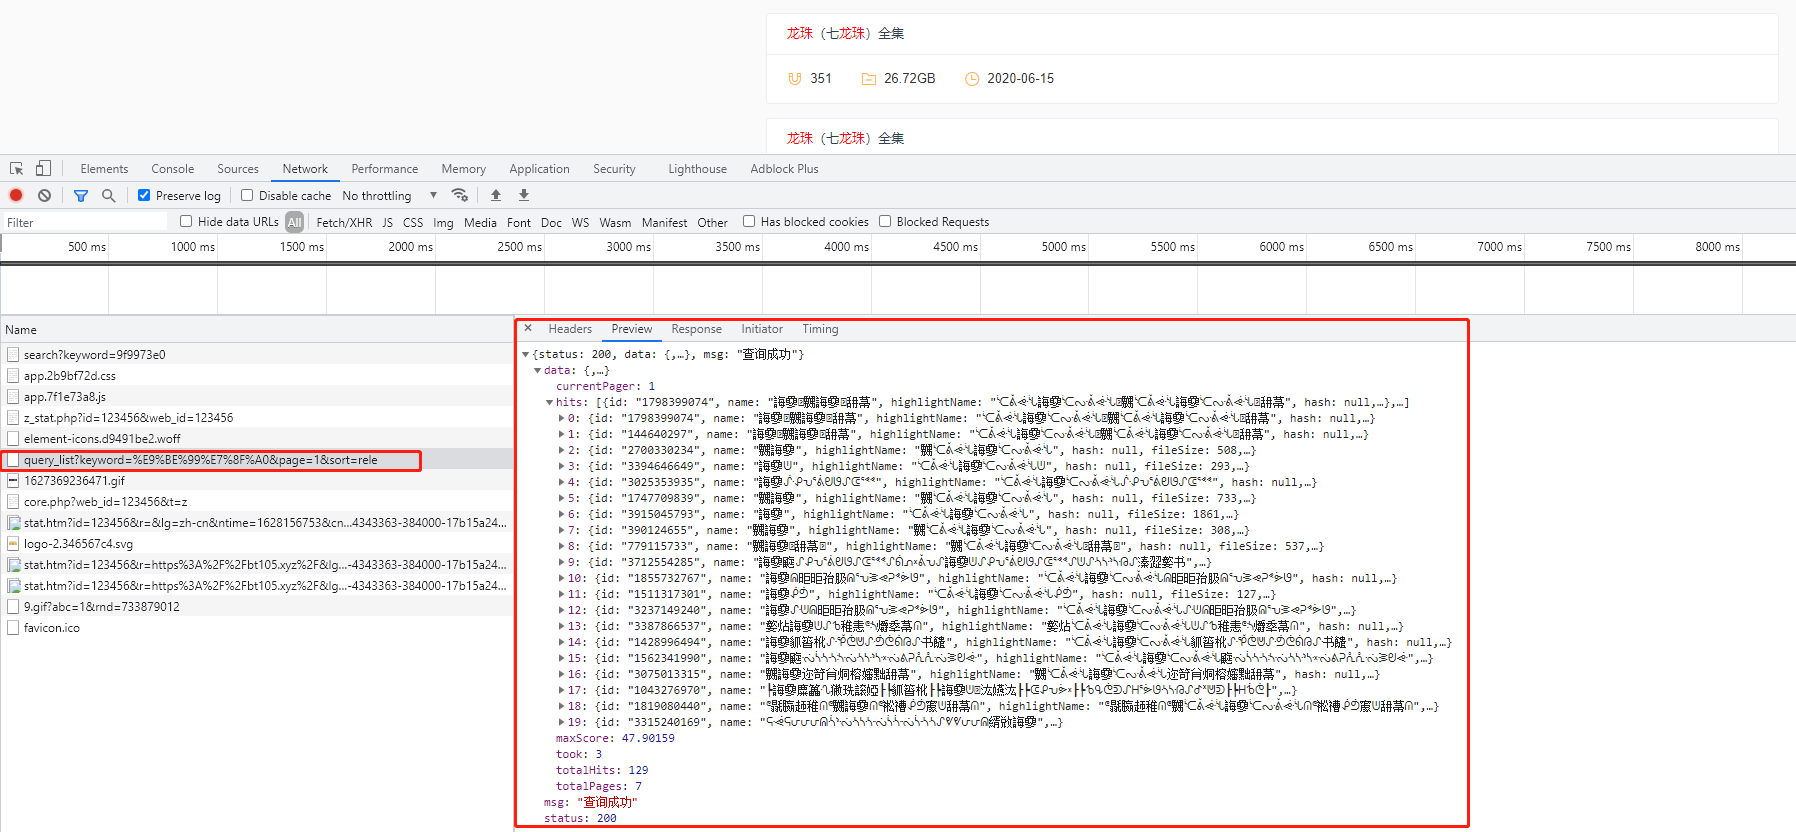Toggle the network filter funnel icon
Viewport: 1796px width, 832px height.
[x=81, y=196]
